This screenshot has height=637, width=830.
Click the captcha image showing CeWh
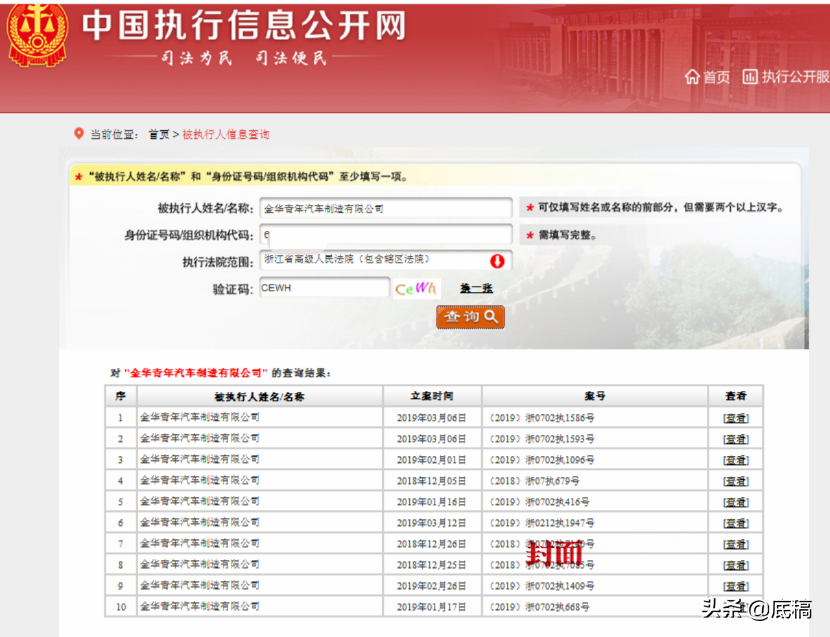416,288
